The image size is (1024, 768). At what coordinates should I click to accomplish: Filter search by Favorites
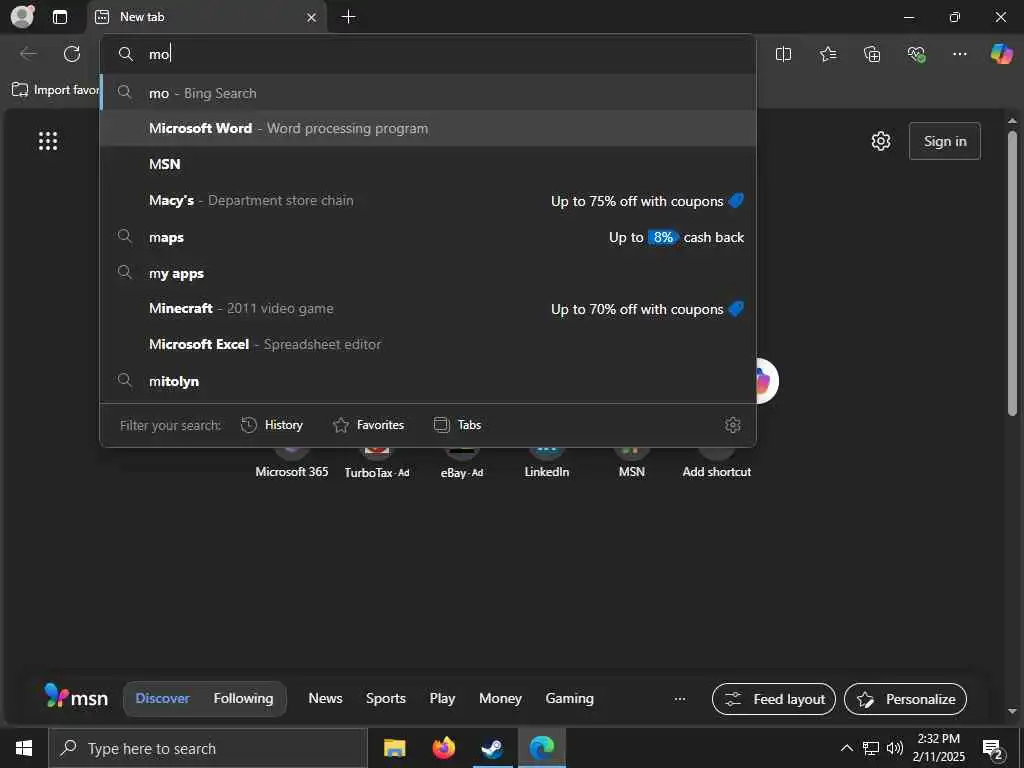tap(368, 425)
